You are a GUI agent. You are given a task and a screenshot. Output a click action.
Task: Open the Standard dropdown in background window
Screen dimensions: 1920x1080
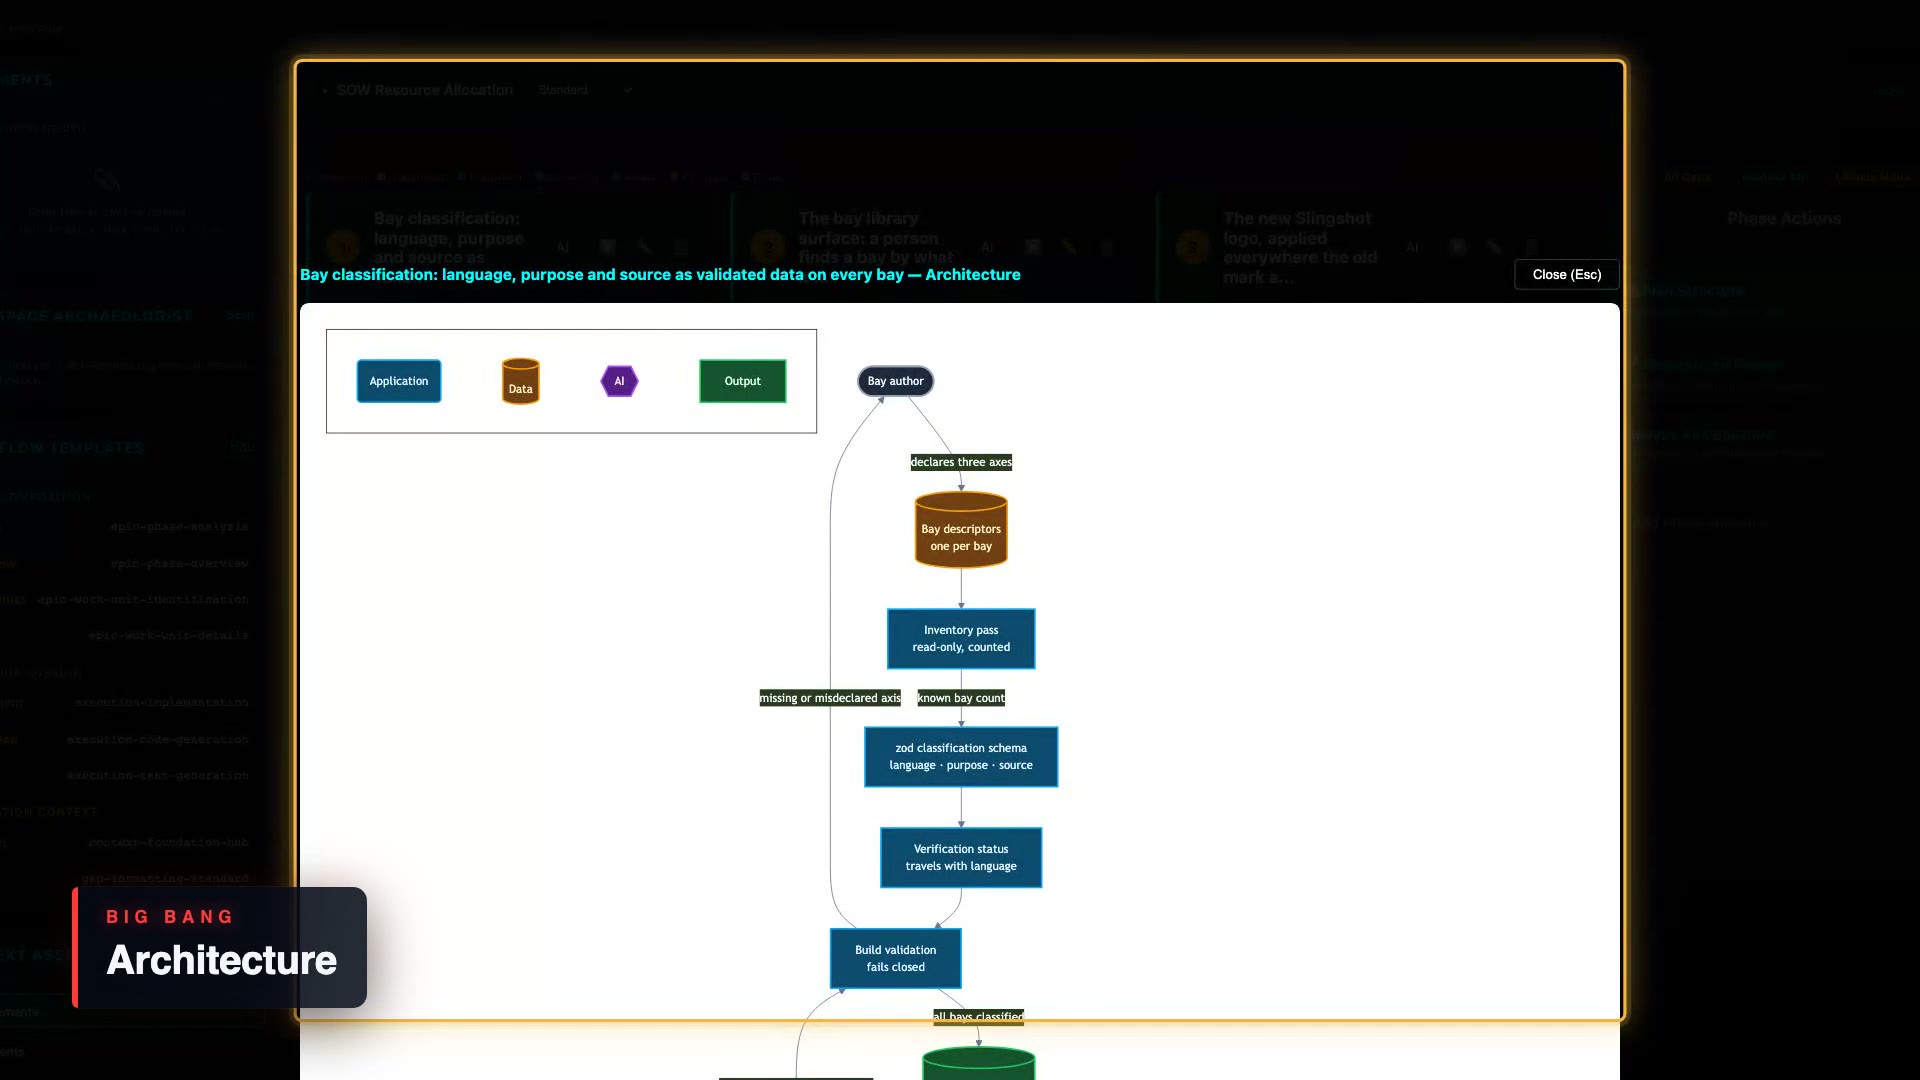pyautogui.click(x=584, y=90)
